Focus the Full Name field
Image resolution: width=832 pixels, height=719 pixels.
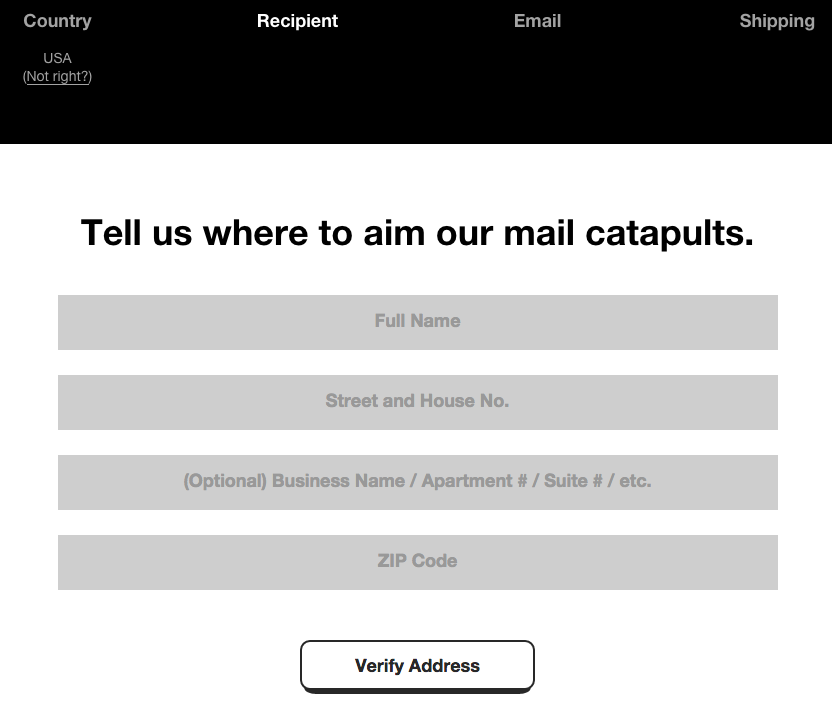point(417,322)
